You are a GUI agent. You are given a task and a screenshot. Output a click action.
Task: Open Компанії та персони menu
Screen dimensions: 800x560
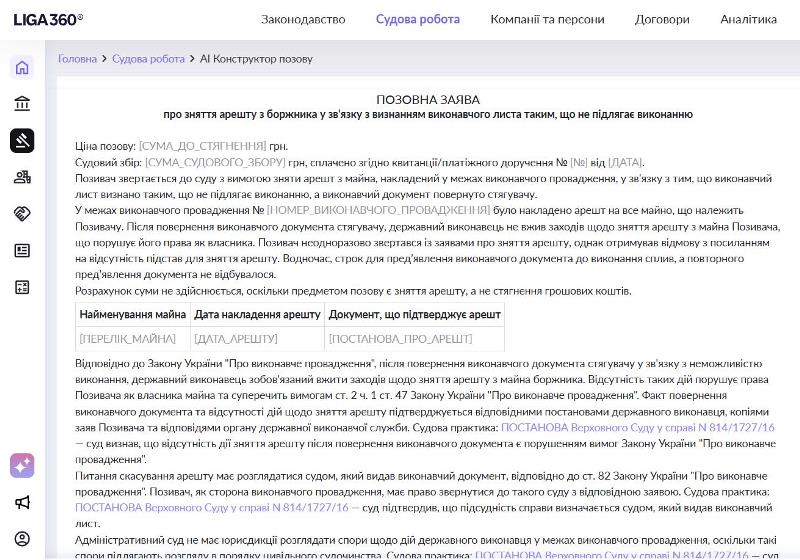[547, 19]
